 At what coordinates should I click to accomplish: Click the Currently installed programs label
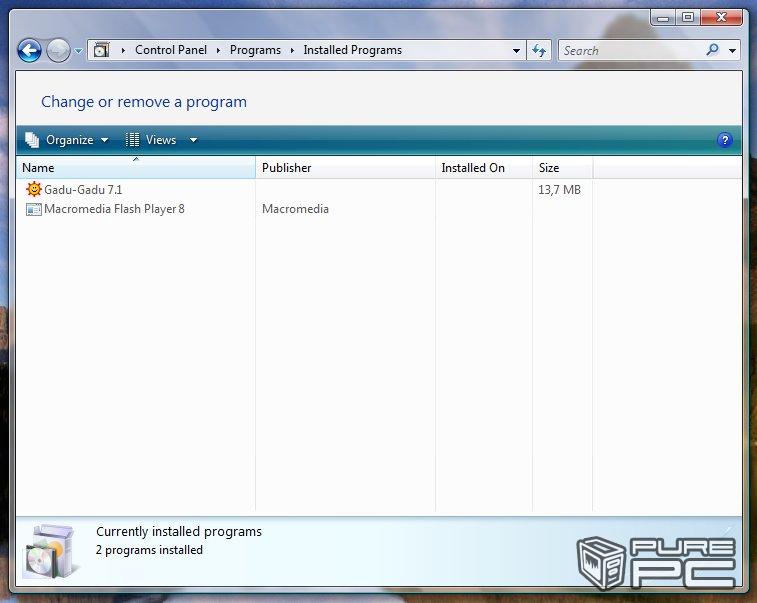point(179,532)
